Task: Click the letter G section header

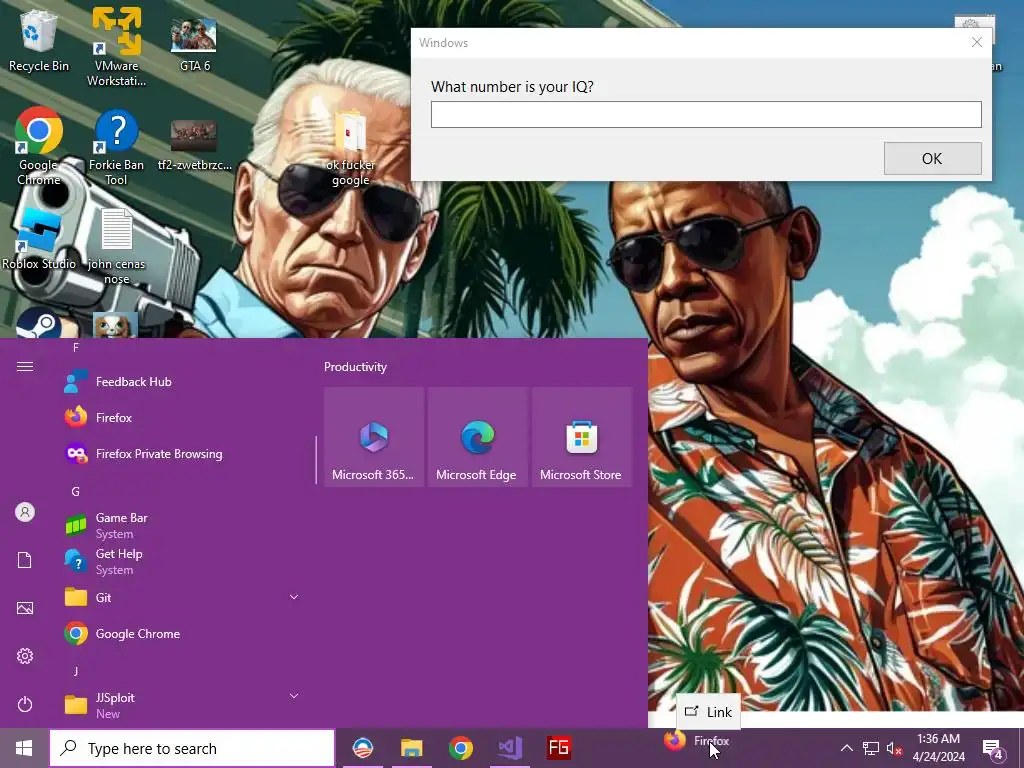Action: [x=76, y=491]
